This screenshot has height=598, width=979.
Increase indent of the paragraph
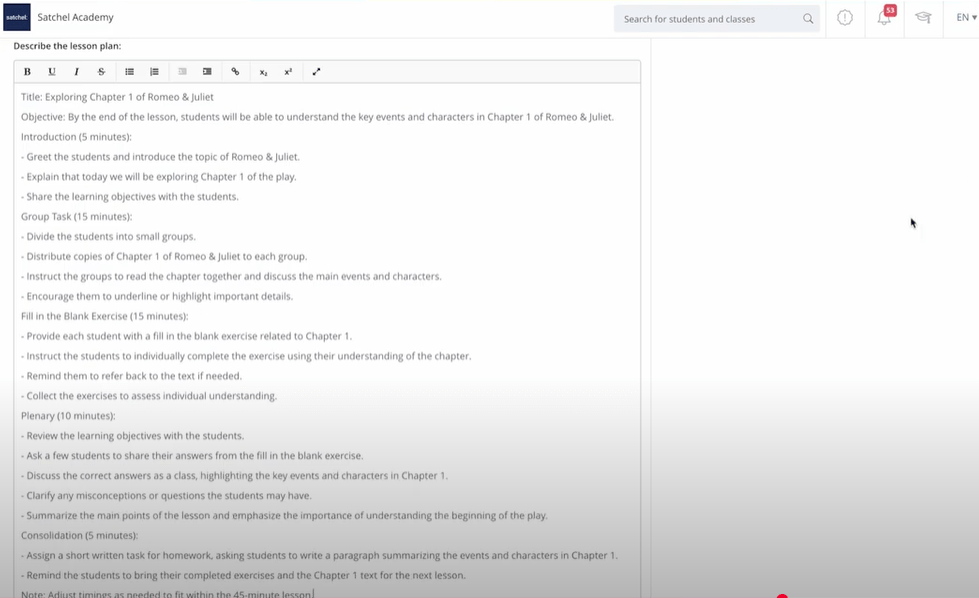click(207, 72)
